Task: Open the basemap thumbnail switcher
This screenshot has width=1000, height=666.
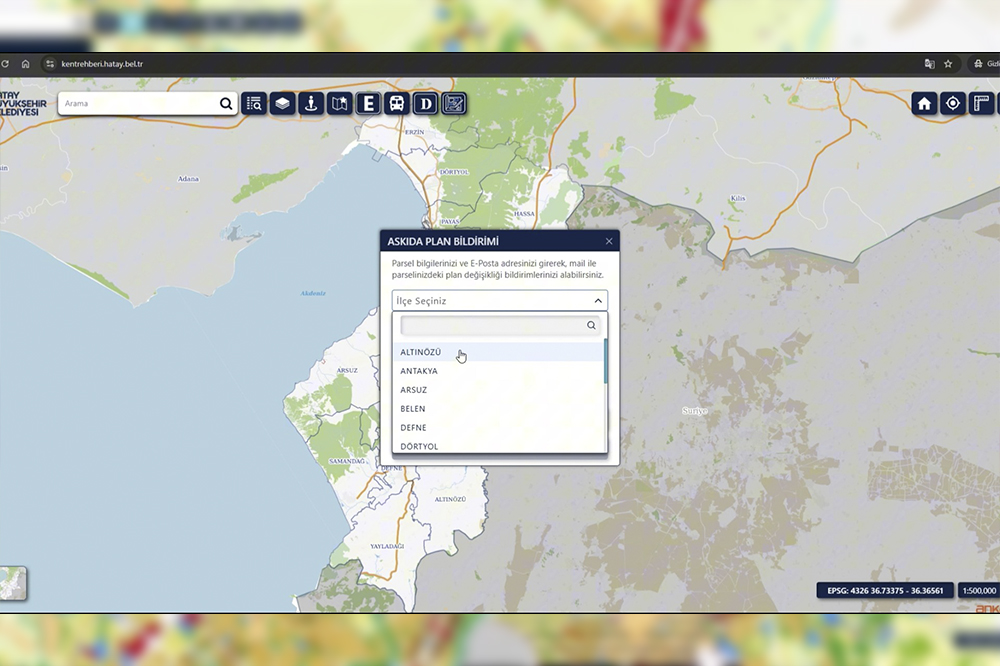Action: tap(12, 583)
